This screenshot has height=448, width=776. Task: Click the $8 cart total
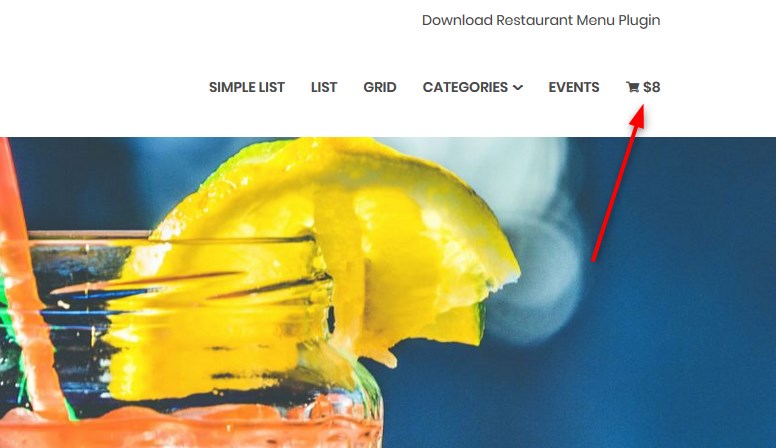point(651,87)
